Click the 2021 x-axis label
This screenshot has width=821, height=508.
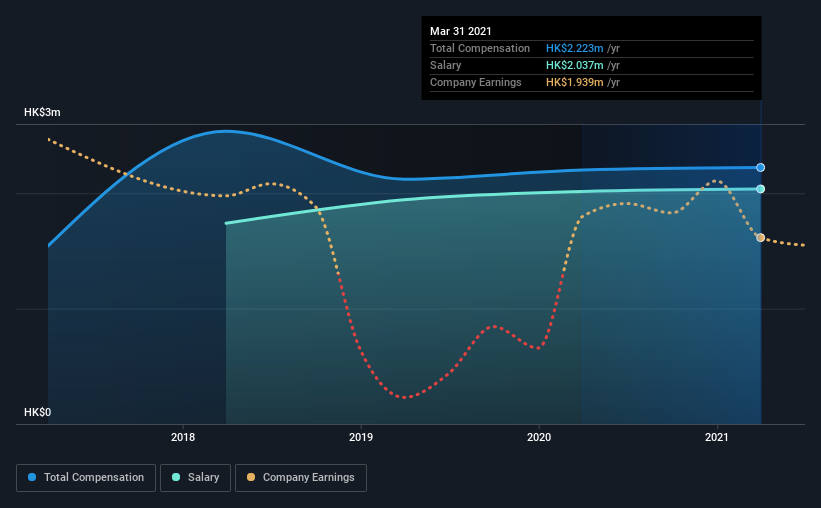716,437
